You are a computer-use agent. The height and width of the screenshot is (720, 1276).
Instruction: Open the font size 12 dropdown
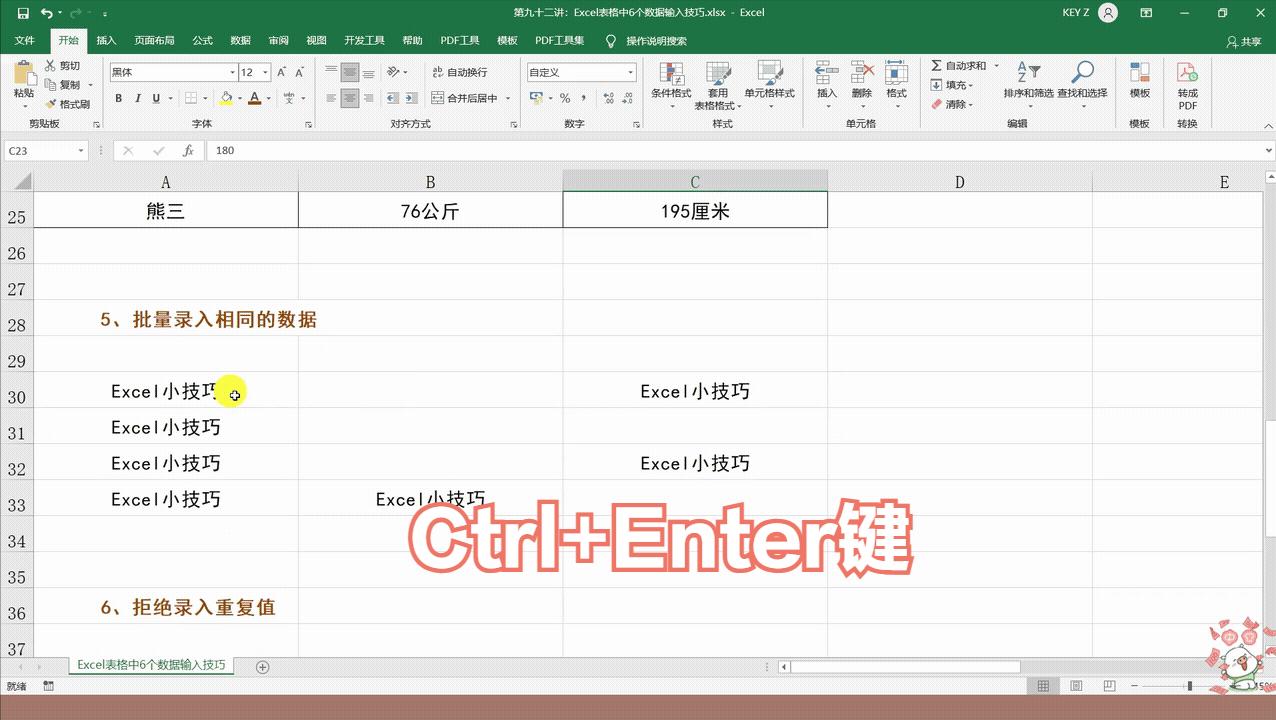coord(266,72)
